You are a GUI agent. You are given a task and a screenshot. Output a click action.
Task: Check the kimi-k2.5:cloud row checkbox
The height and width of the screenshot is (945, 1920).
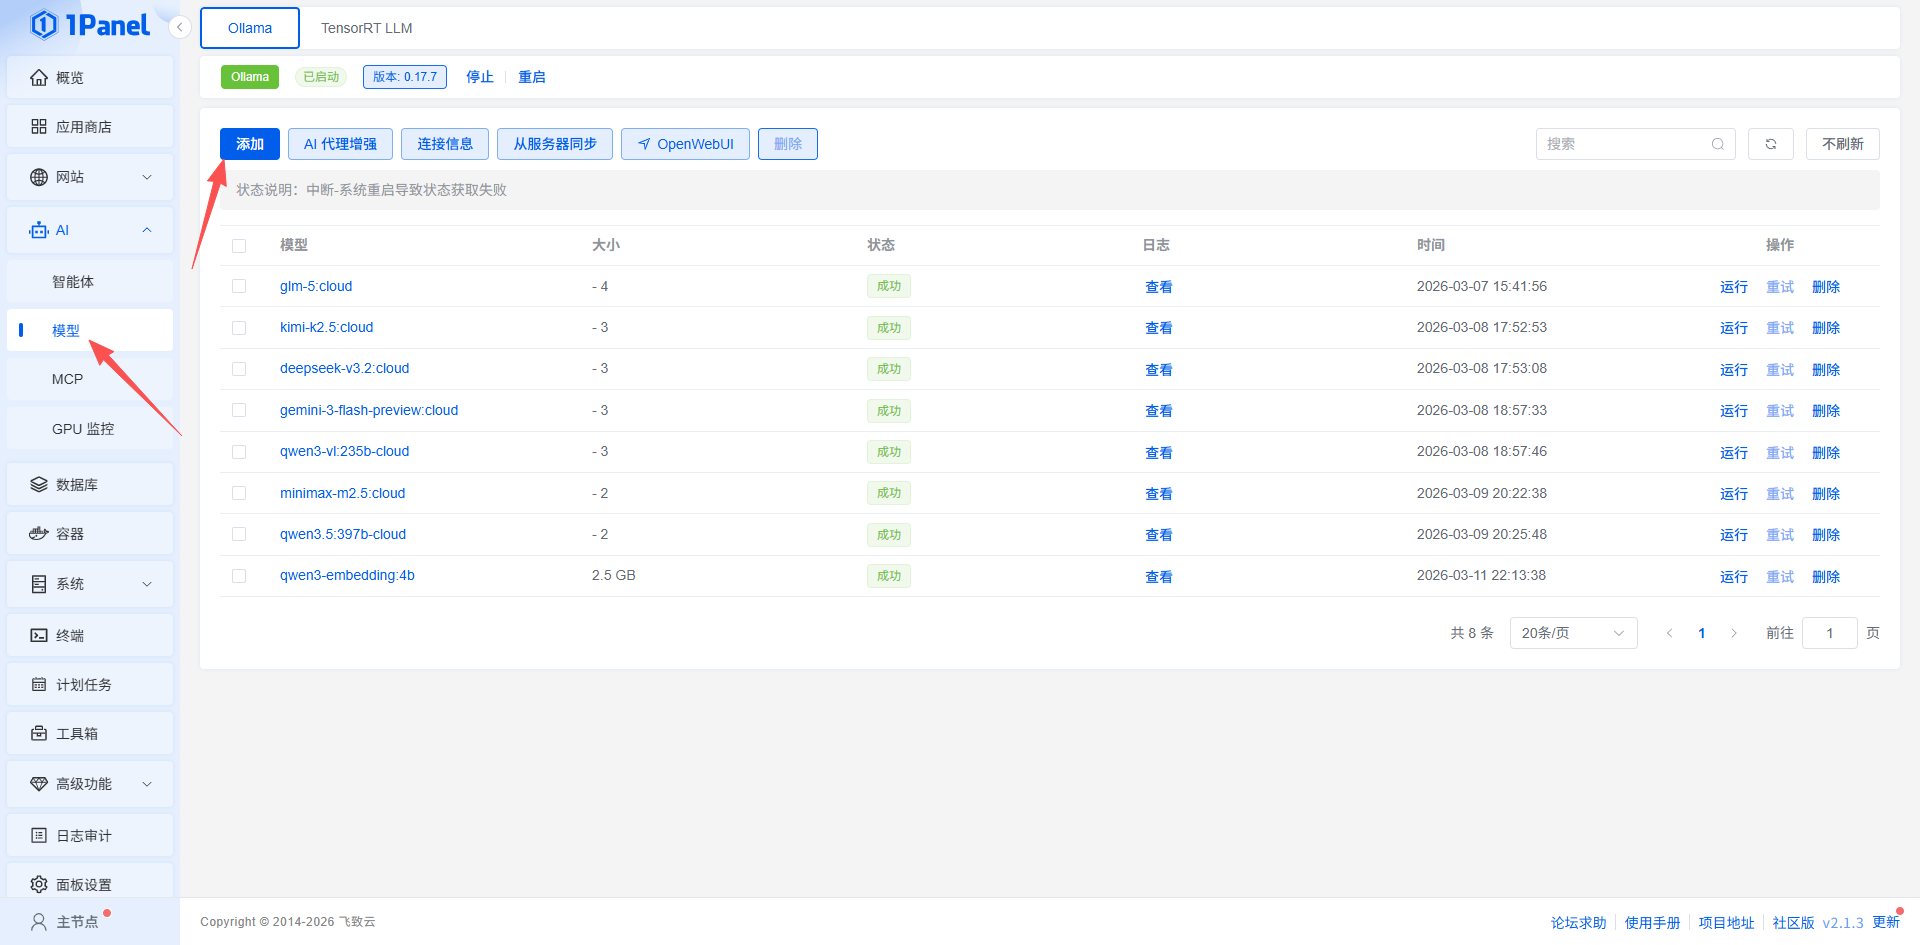click(239, 328)
